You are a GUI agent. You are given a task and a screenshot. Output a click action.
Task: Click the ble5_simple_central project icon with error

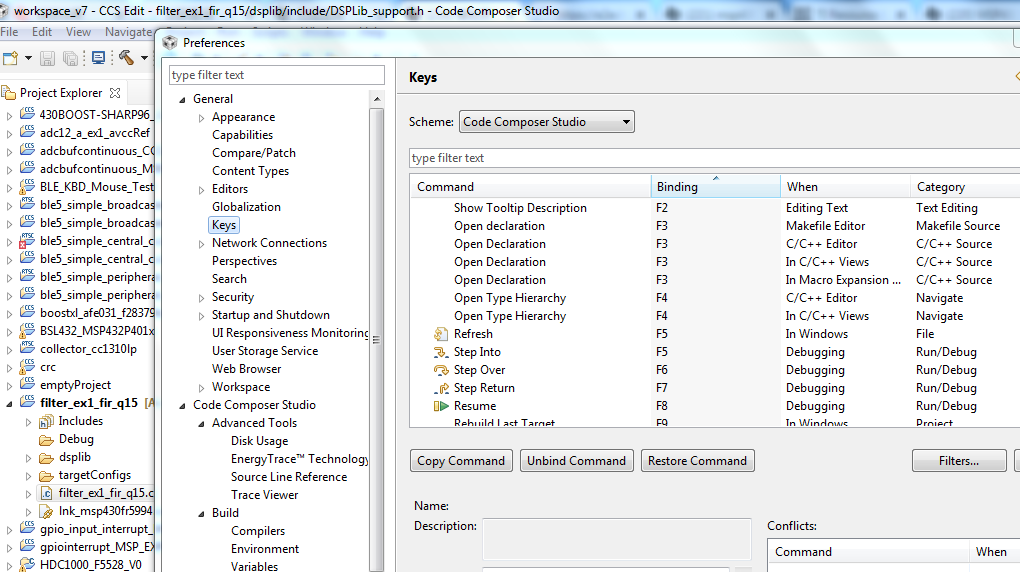27,240
